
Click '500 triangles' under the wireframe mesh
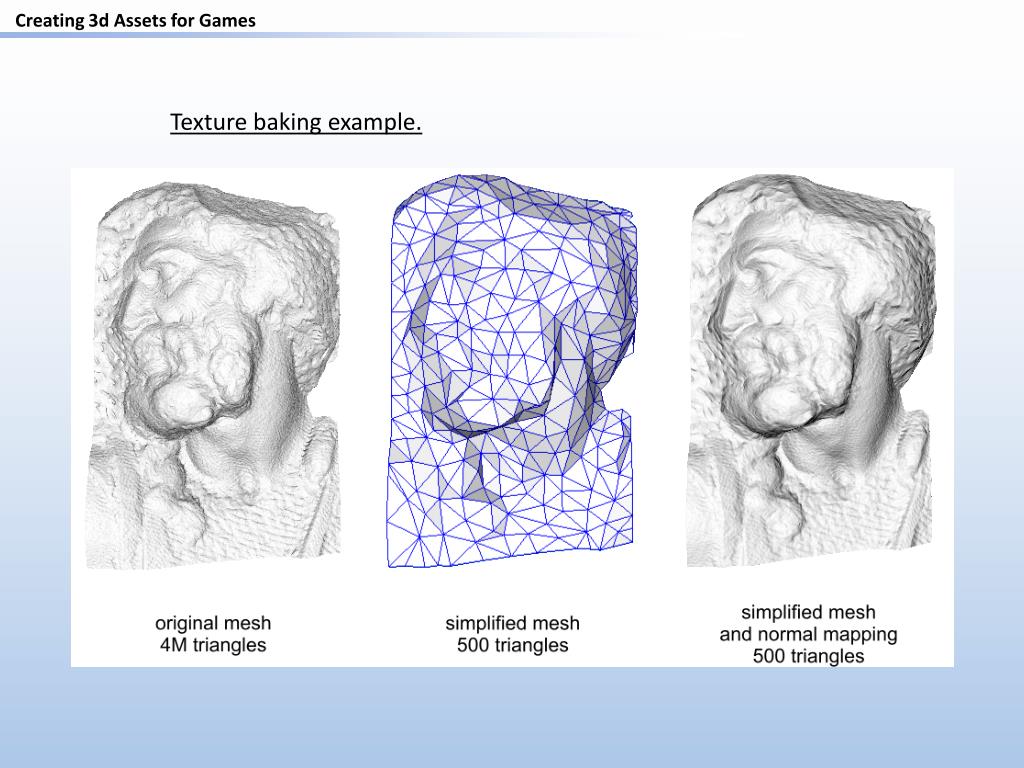coord(513,645)
